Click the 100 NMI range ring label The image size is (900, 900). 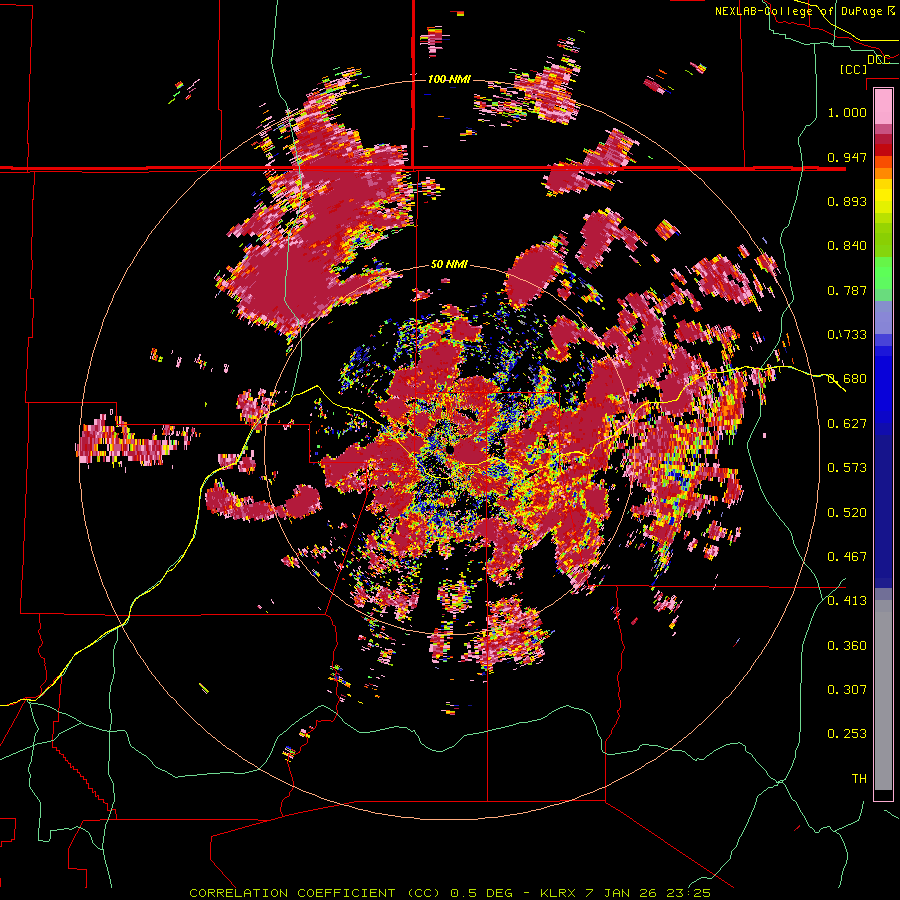pos(449,79)
